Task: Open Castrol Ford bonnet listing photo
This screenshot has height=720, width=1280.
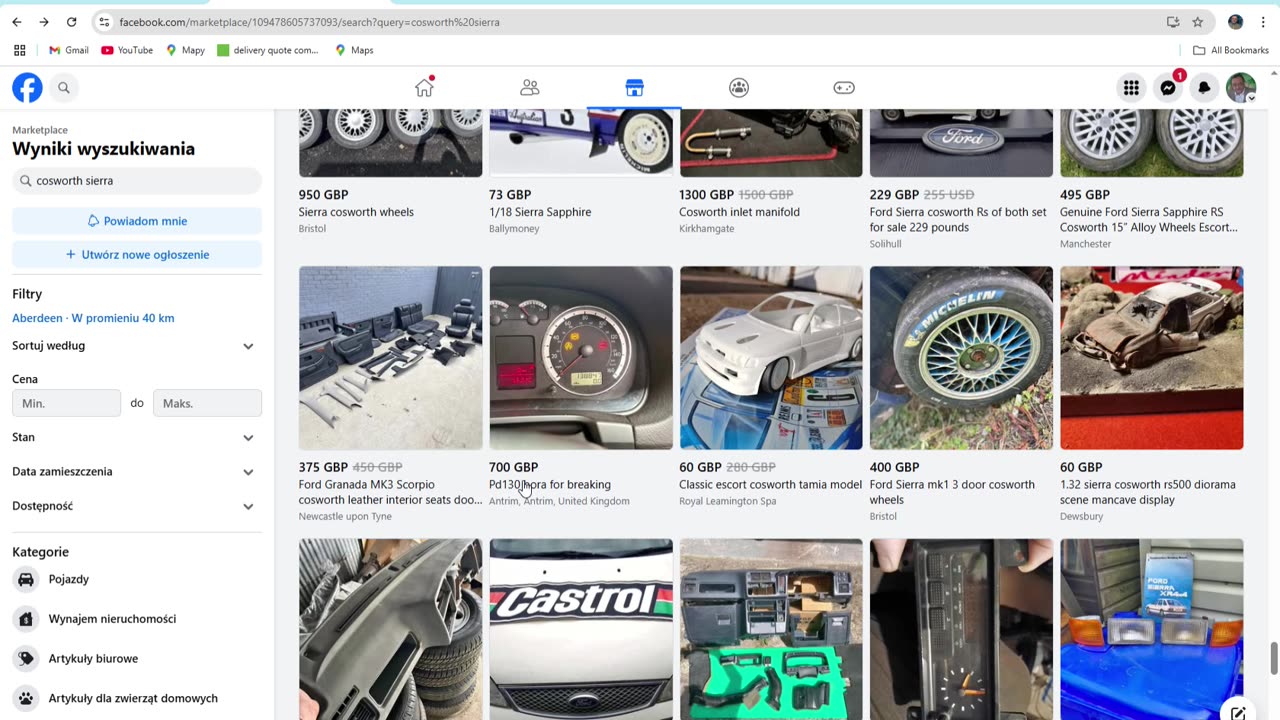Action: (581, 629)
